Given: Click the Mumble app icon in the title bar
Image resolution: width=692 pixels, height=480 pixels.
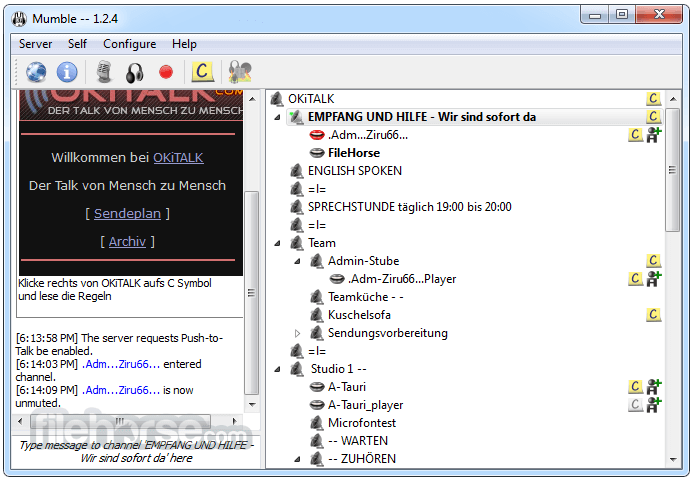Looking at the screenshot, I should [x=19, y=19].
